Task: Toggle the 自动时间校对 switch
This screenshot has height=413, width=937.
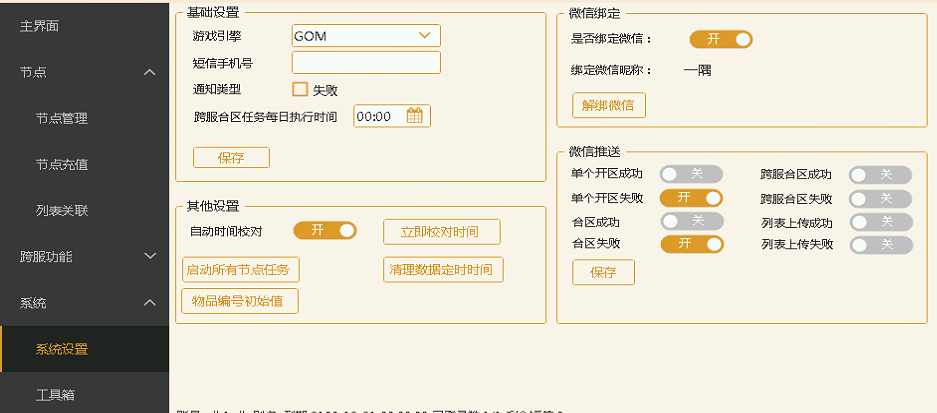Action: click(324, 231)
